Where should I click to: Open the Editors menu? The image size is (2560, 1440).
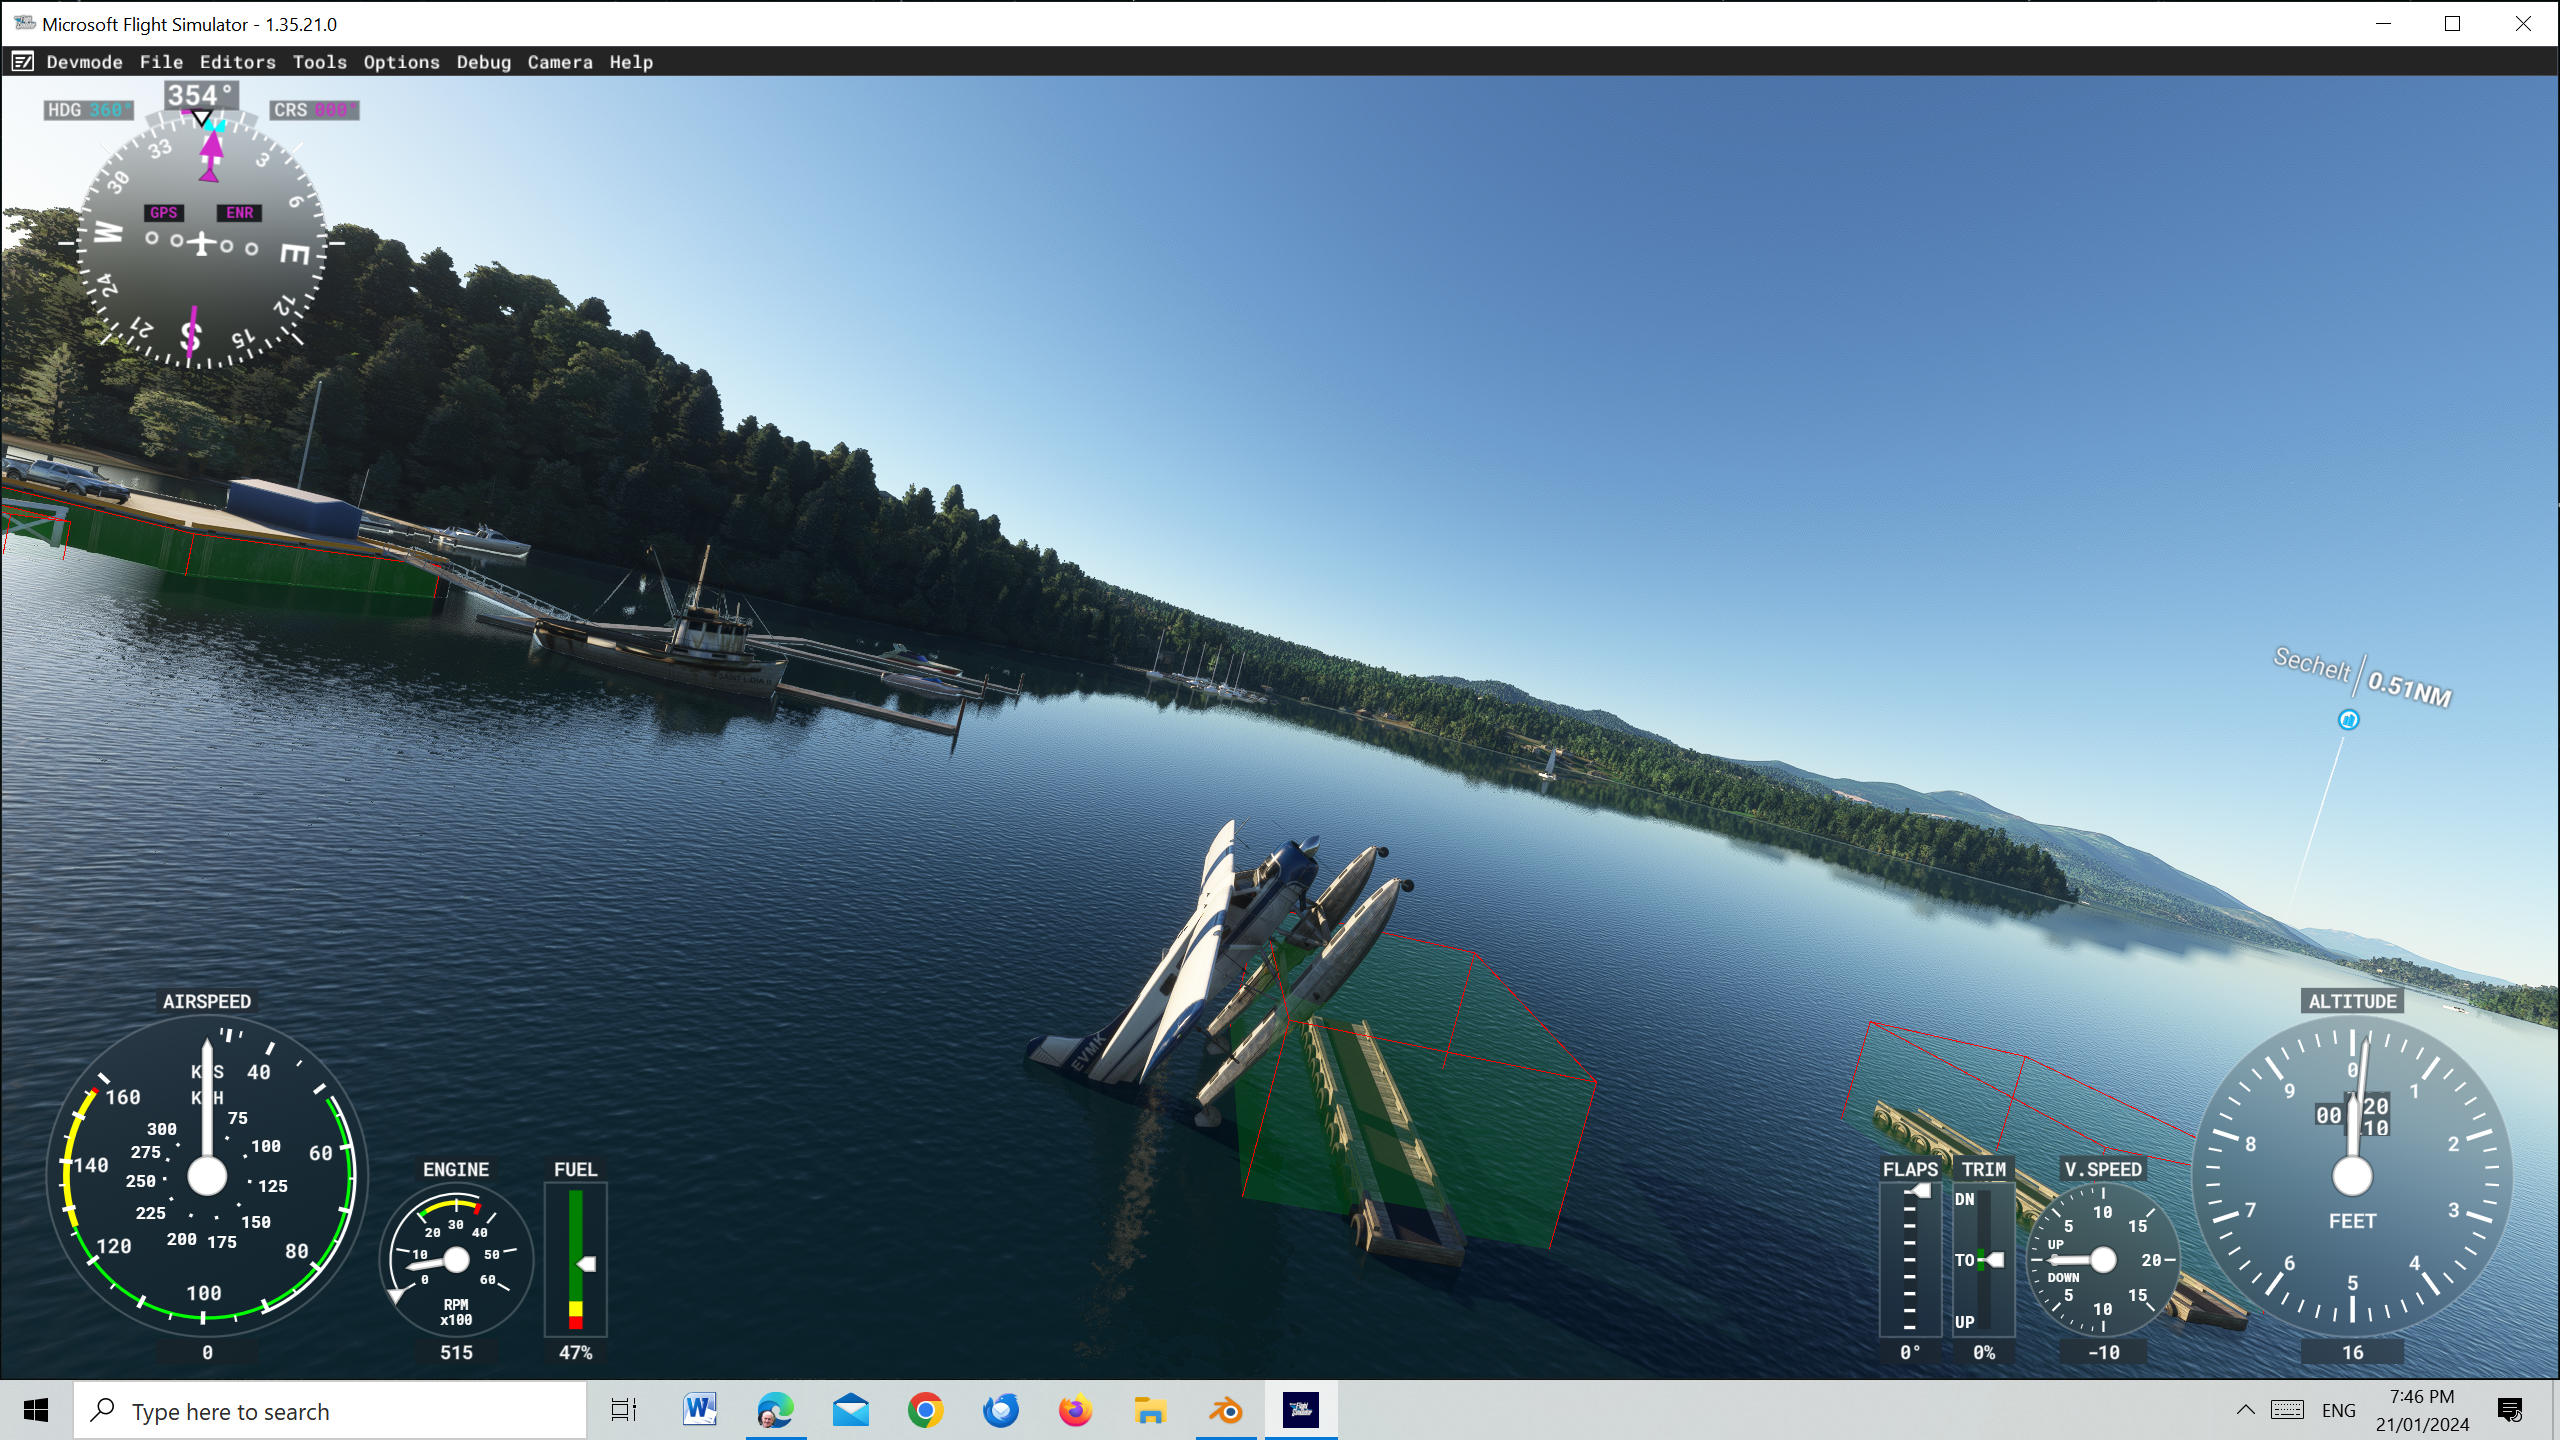[237, 62]
